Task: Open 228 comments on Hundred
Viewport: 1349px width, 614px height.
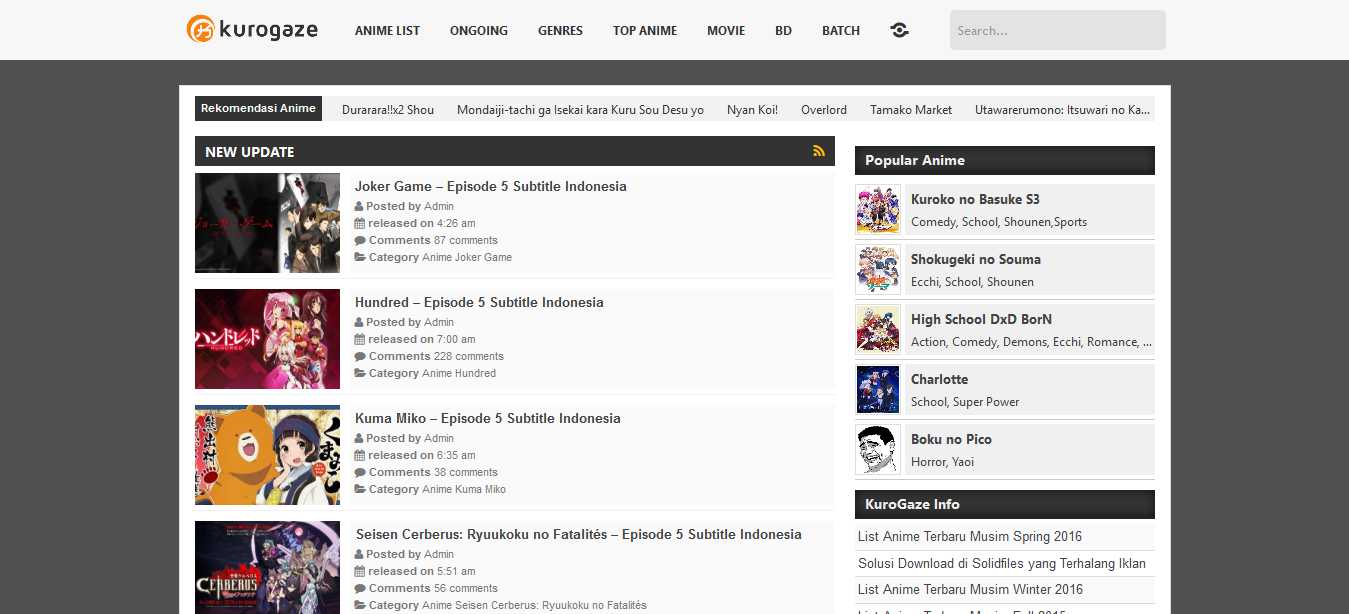Action: tap(469, 356)
